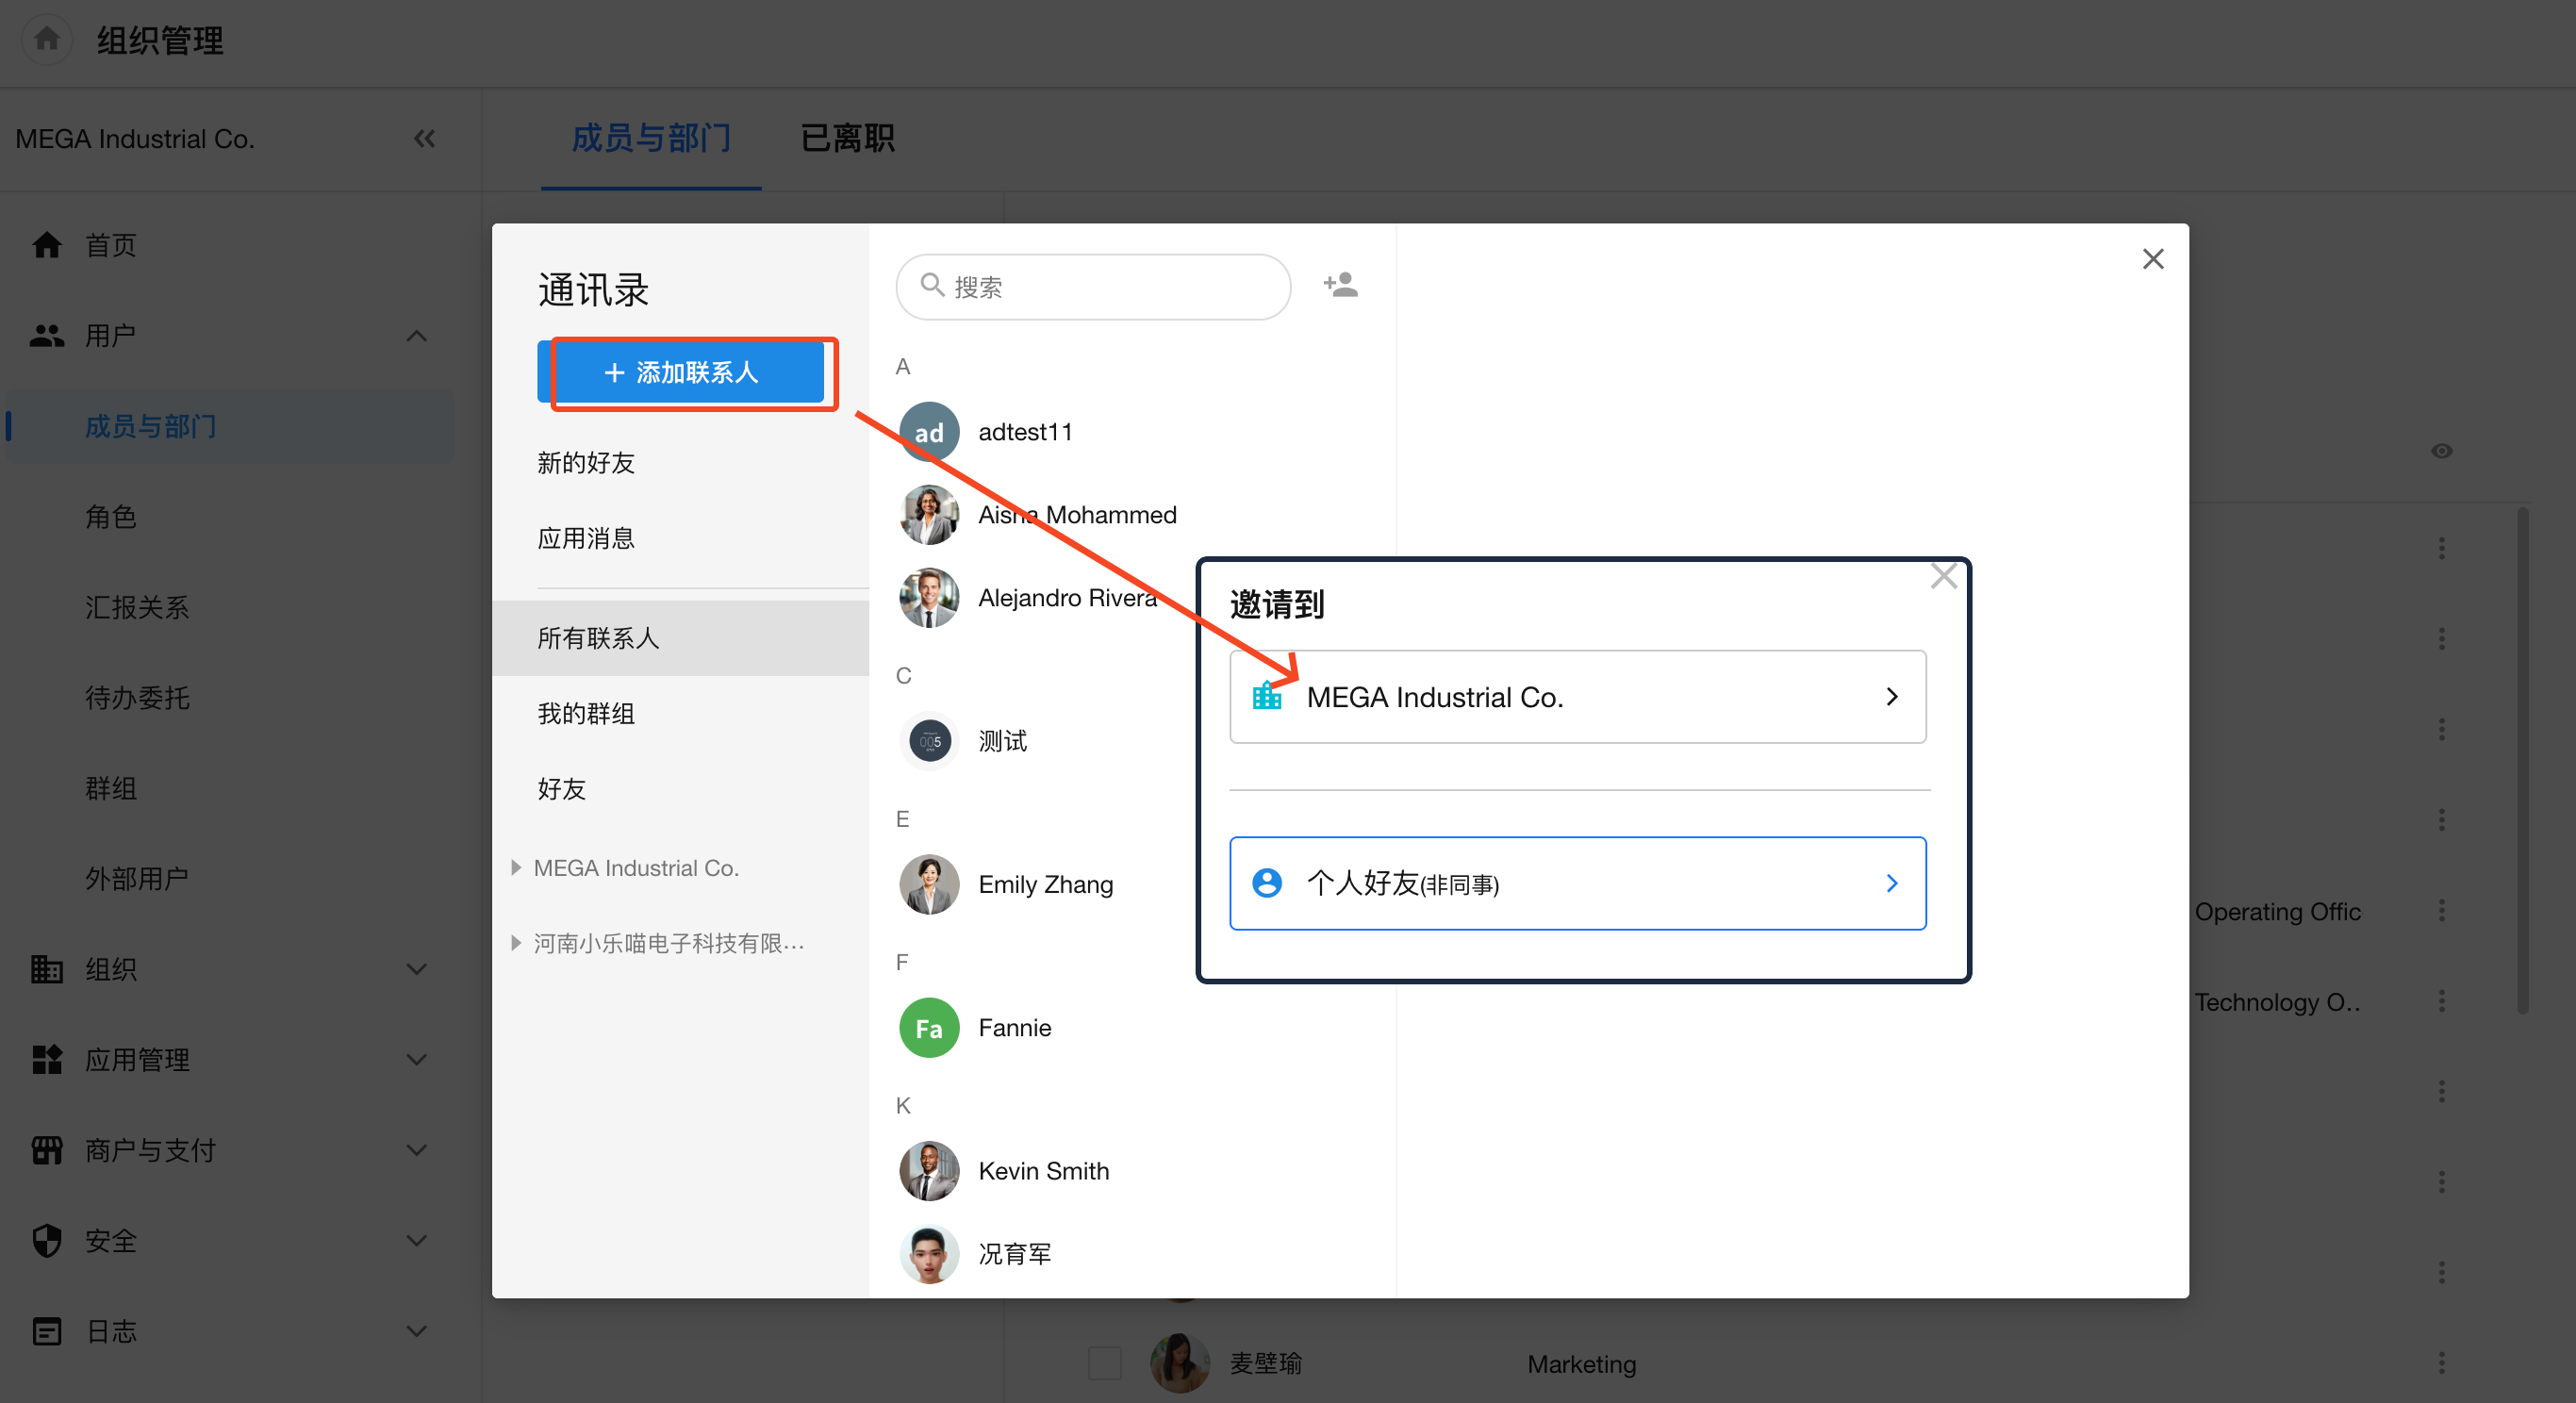Tick checkbox beside 麦壁瑜

1104,1363
